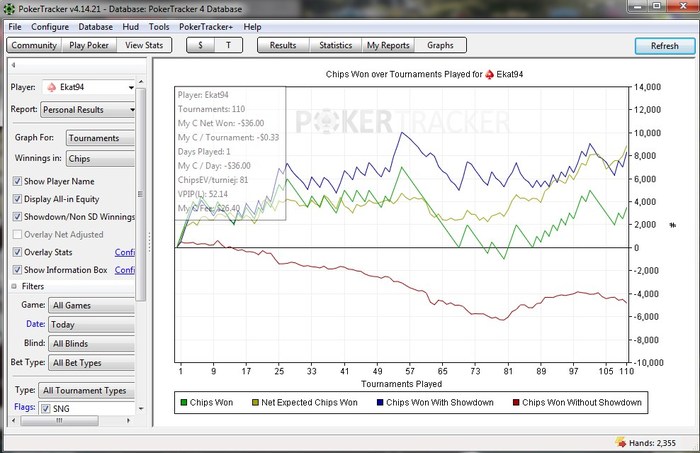This screenshot has width=700, height=453.
Task: Click the hands counter icon in status bar
Action: (621, 442)
